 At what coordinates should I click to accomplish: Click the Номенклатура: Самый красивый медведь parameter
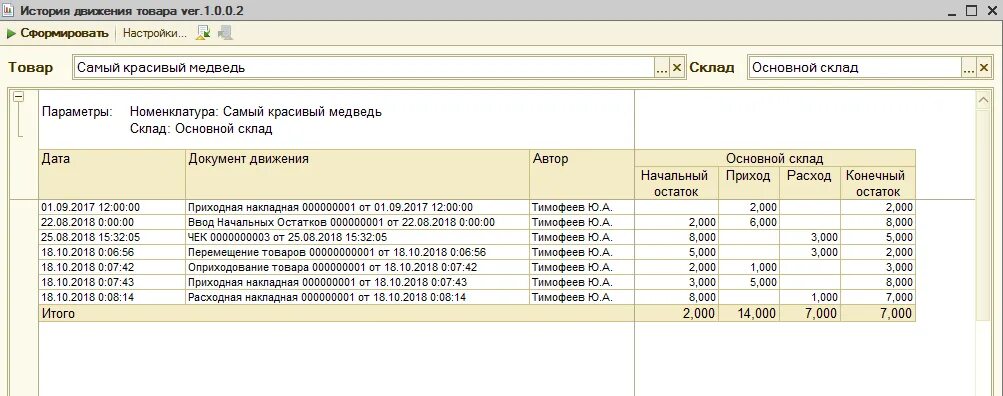(x=256, y=112)
